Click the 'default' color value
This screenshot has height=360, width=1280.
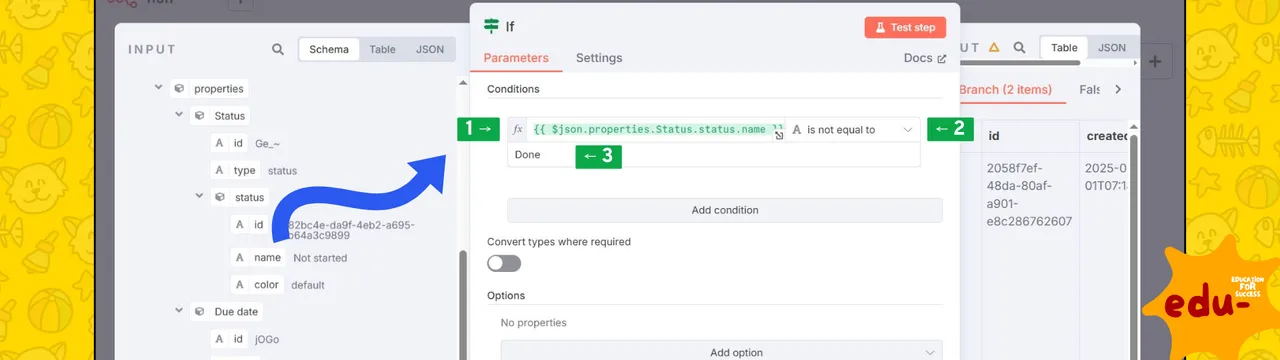click(308, 285)
